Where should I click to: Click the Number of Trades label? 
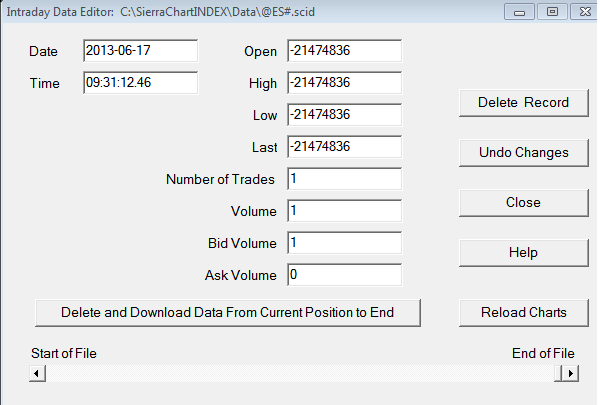(x=220, y=179)
